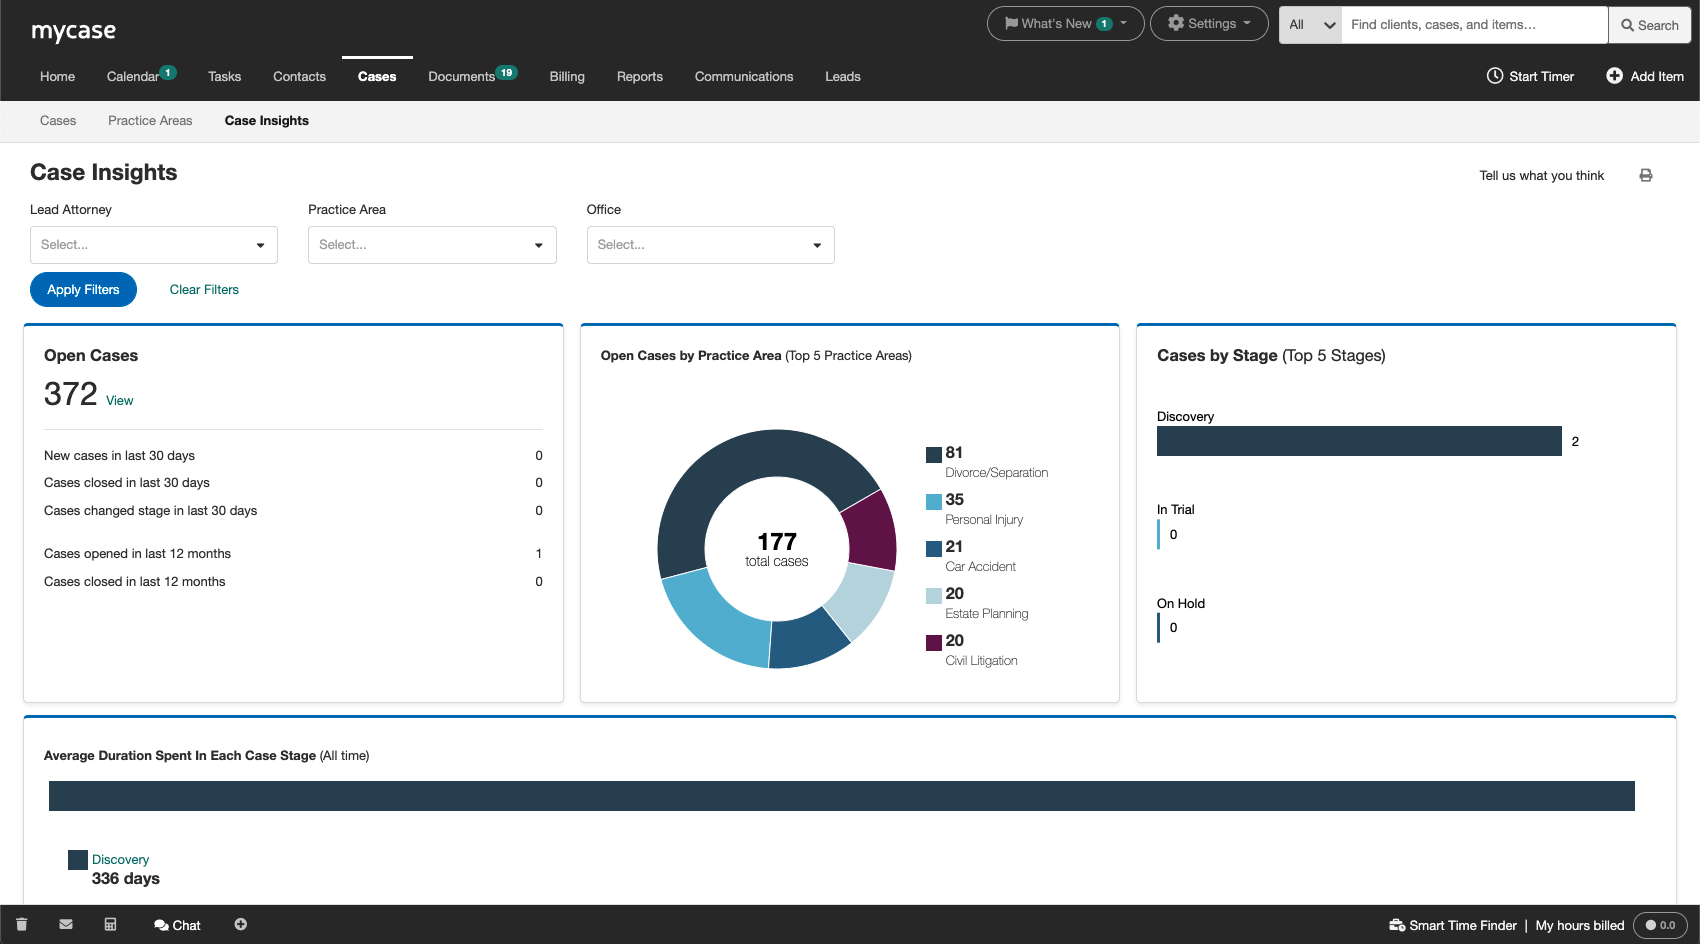Viewport: 1700px width, 944px height.
Task: Expand the Lead Attorney select dropdown
Action: (154, 245)
